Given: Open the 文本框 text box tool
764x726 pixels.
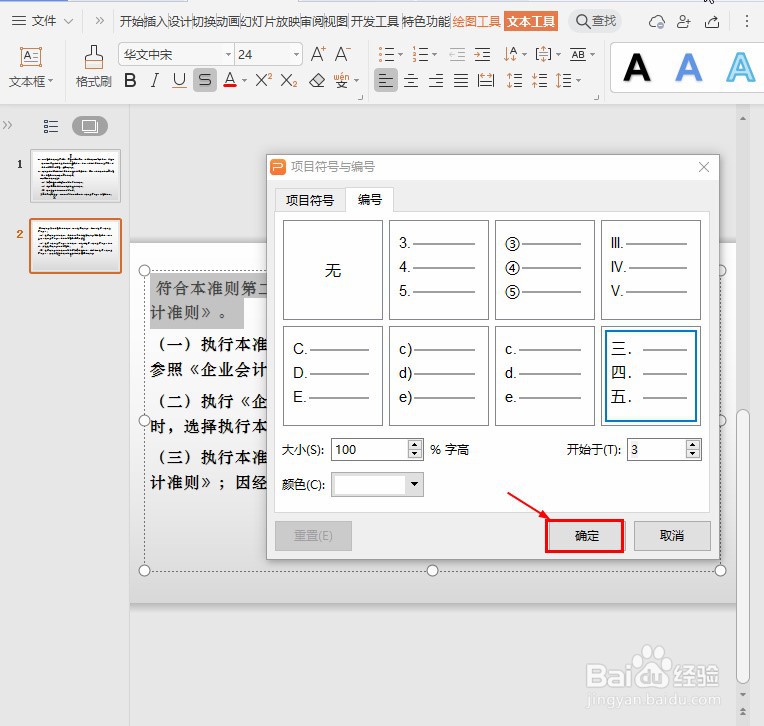Looking at the screenshot, I should tap(31, 67).
